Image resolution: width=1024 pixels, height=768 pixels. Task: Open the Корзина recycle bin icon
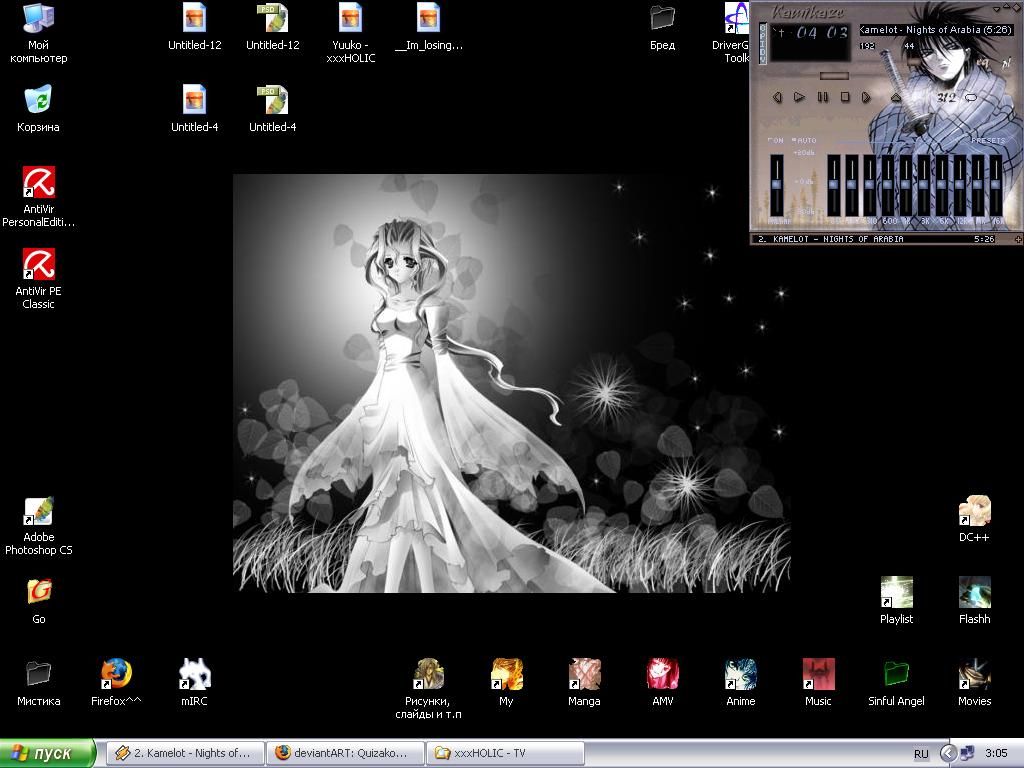pyautogui.click(x=38, y=108)
